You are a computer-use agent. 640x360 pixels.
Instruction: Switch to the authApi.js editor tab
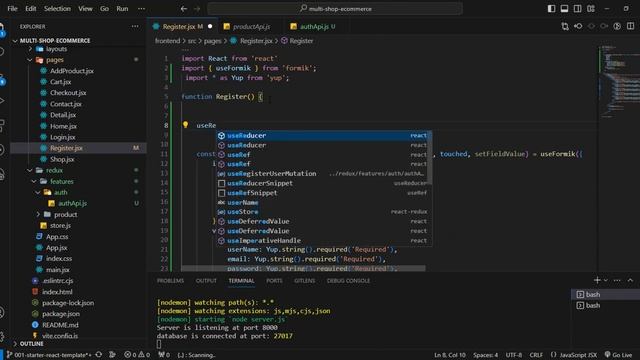click(317, 27)
